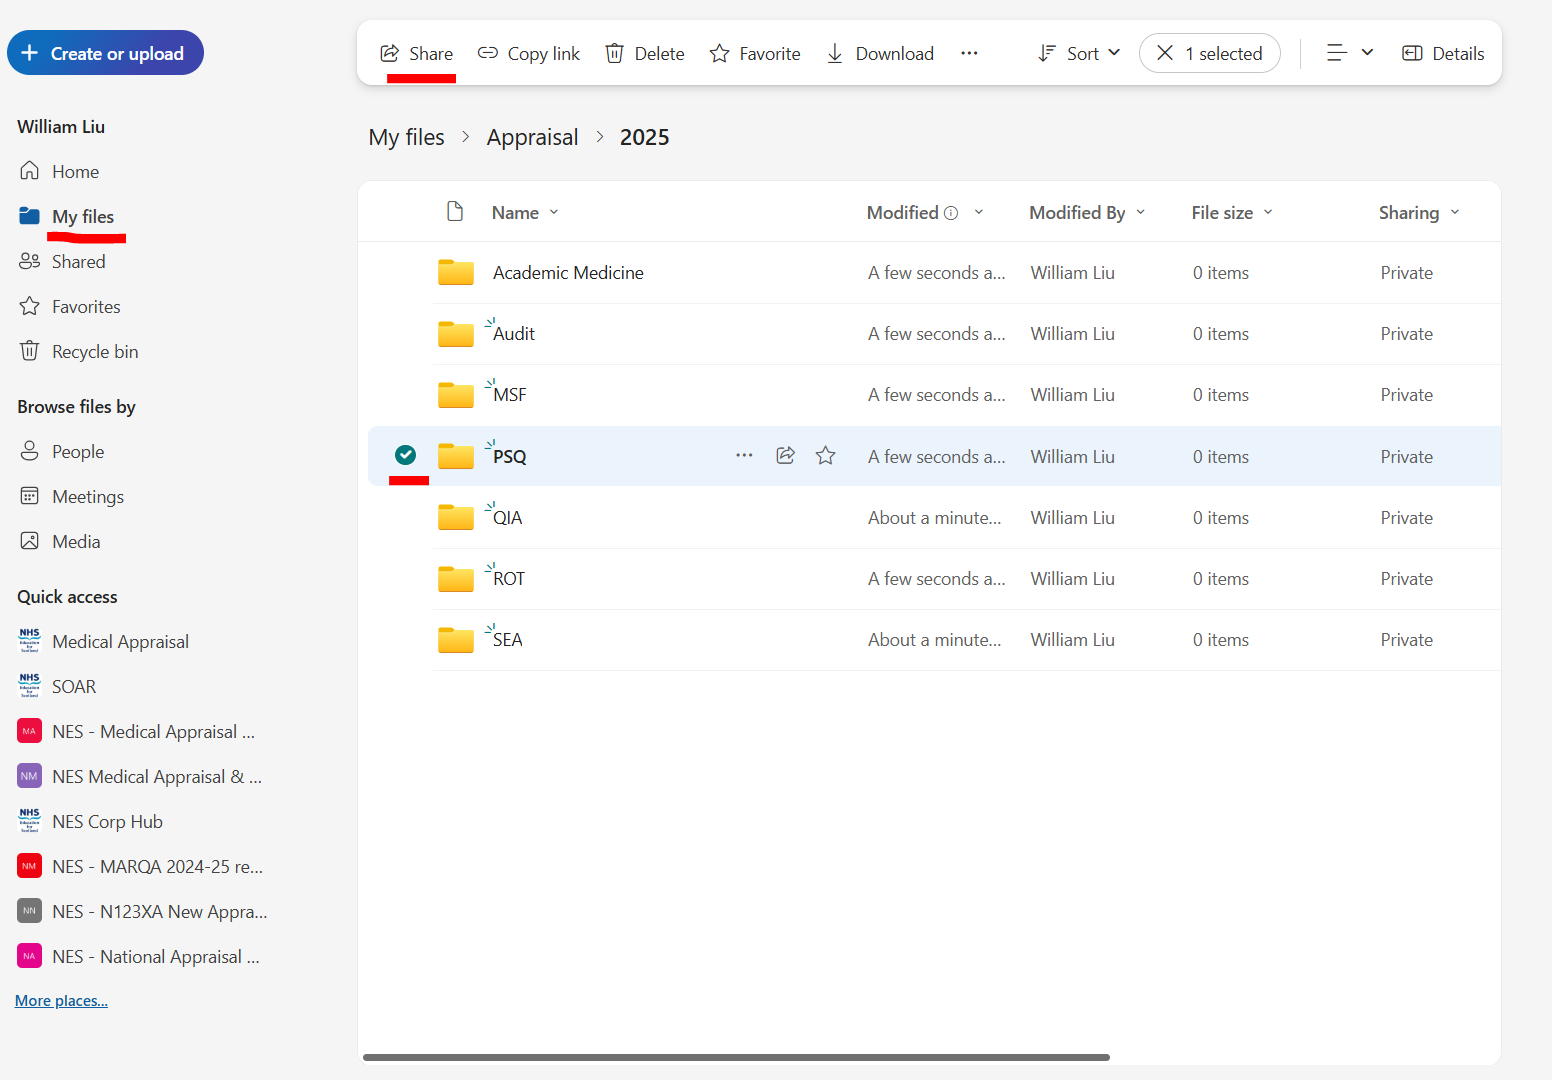This screenshot has height=1080, width=1552.
Task: Click the Create or upload button
Action: (105, 54)
